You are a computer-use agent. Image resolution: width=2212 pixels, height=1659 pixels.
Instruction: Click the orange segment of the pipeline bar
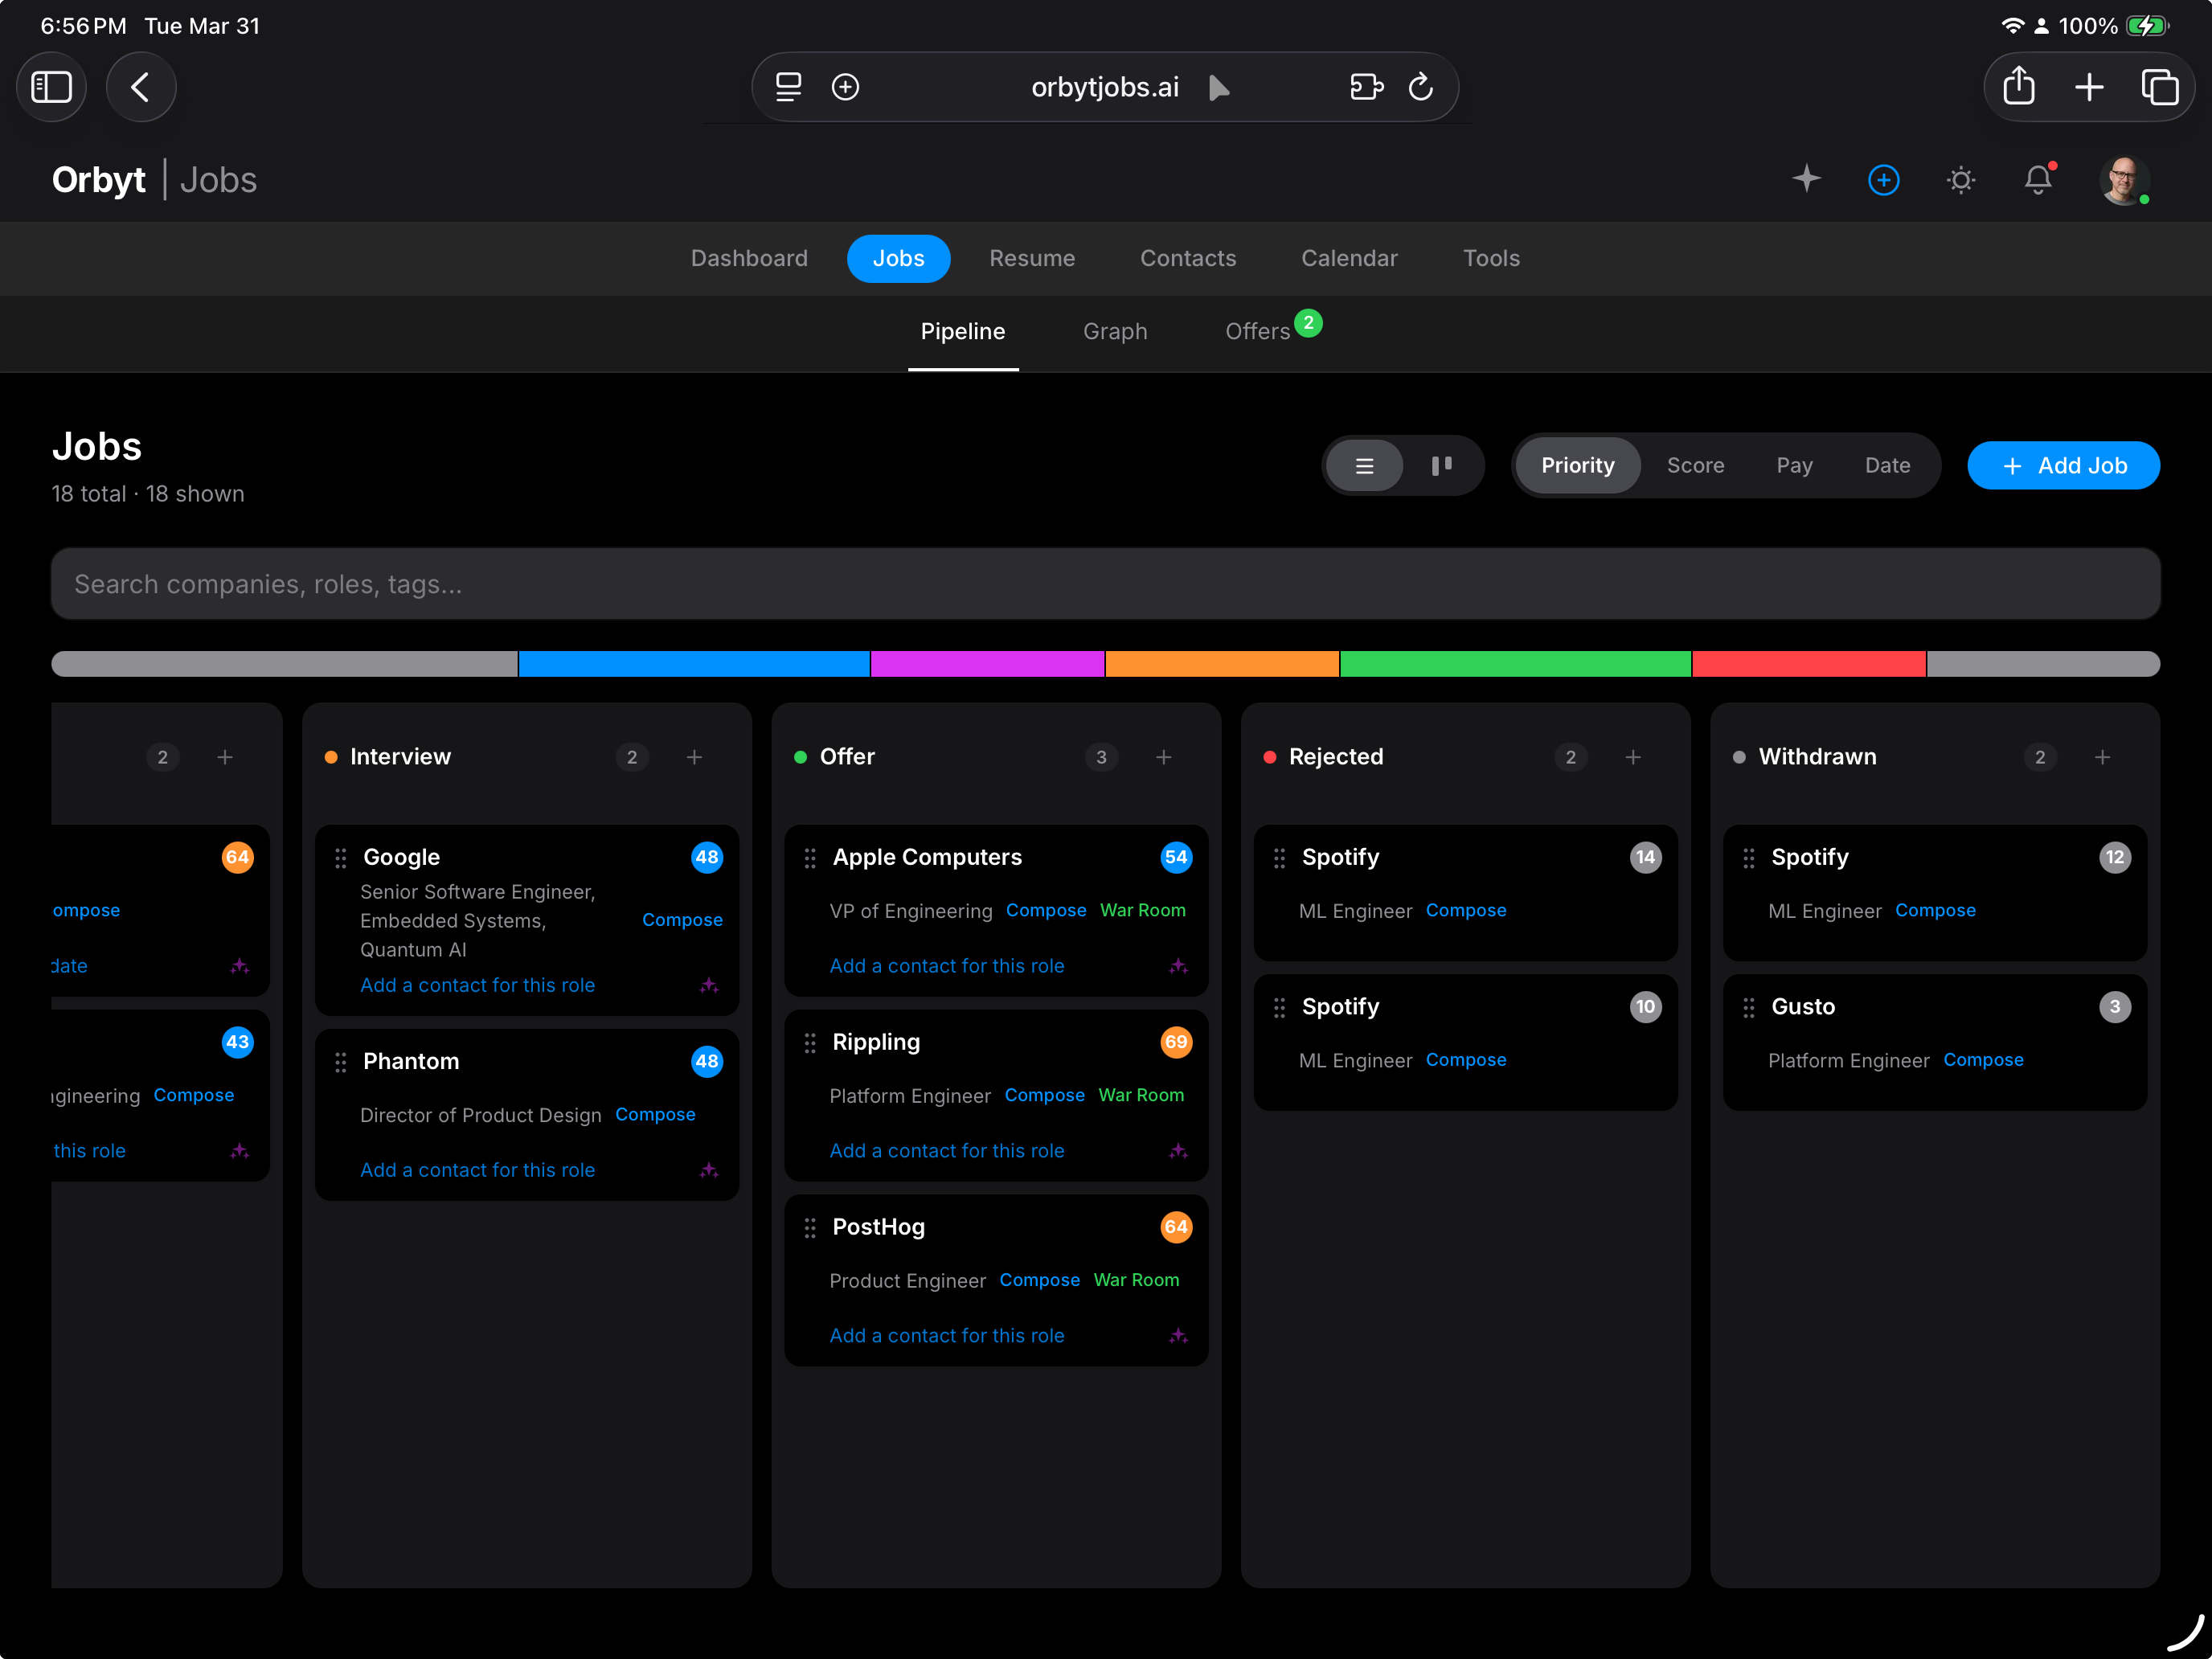[x=1222, y=663]
